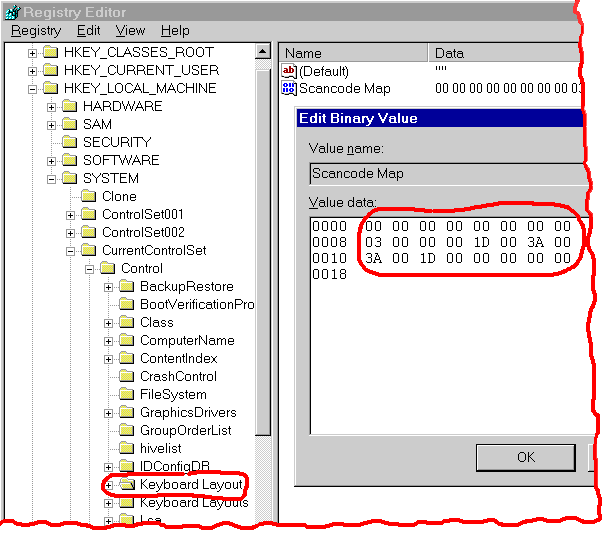The width and height of the screenshot is (608, 533).
Task: Click inside the Value data hex editor
Action: (452, 326)
